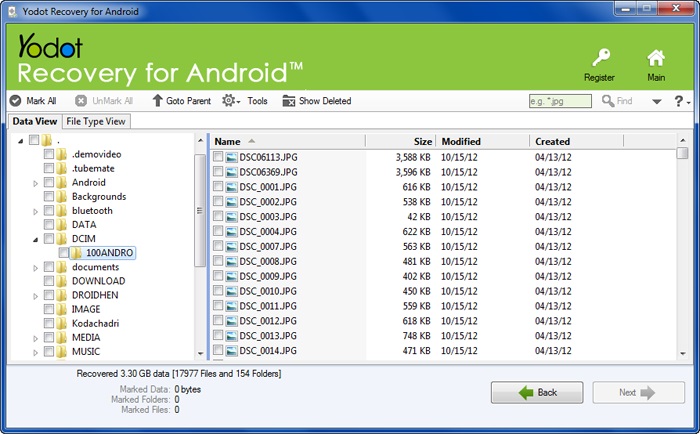700x434 pixels.
Task: Click the Backgrounds folder icon
Action: pos(62,197)
